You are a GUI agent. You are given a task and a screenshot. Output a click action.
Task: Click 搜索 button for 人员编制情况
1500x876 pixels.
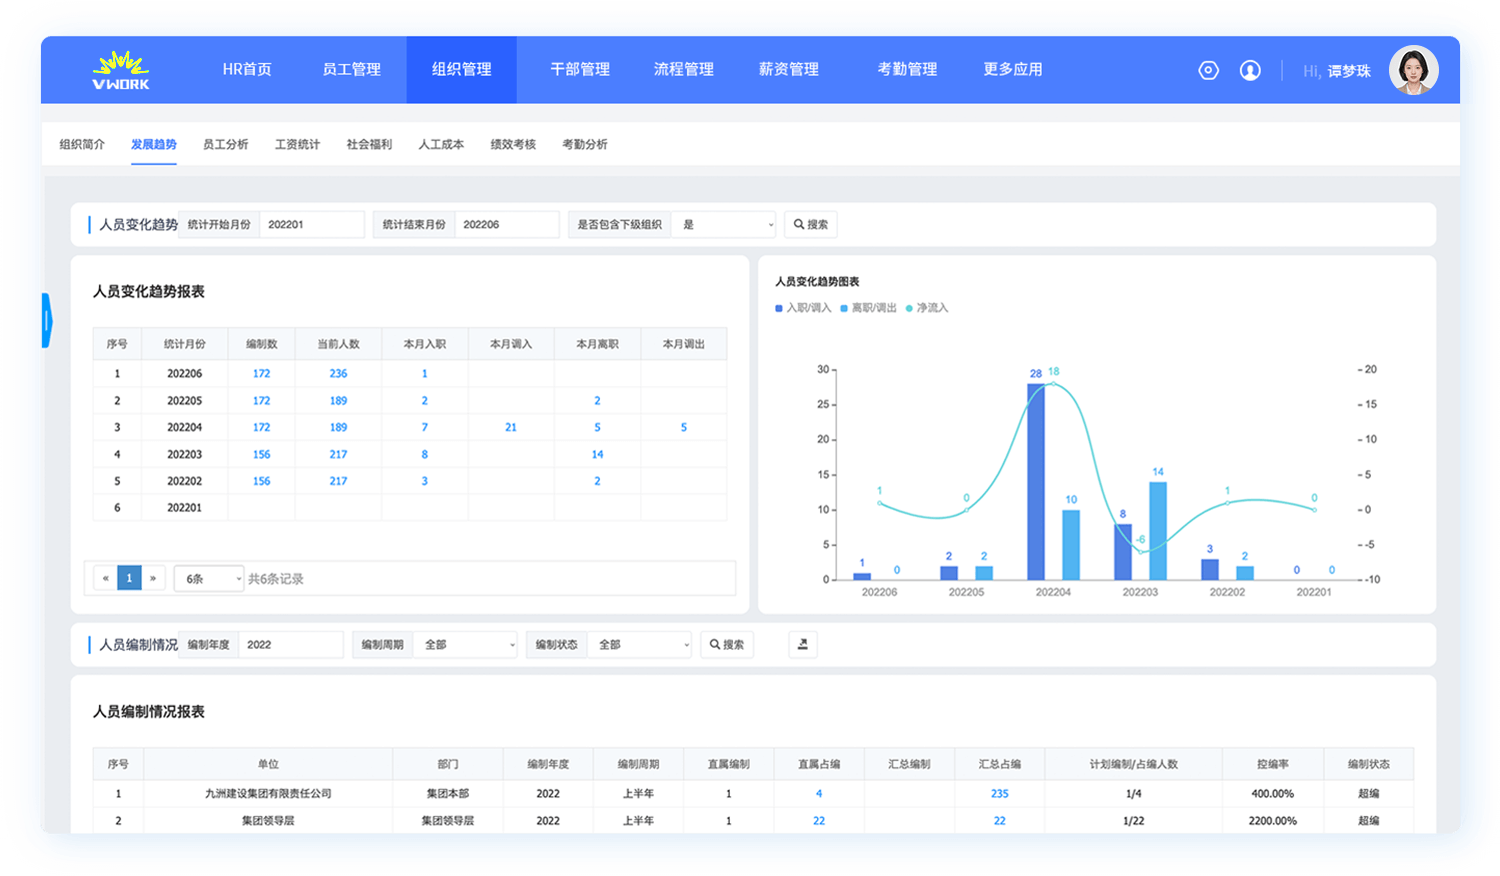tap(727, 645)
